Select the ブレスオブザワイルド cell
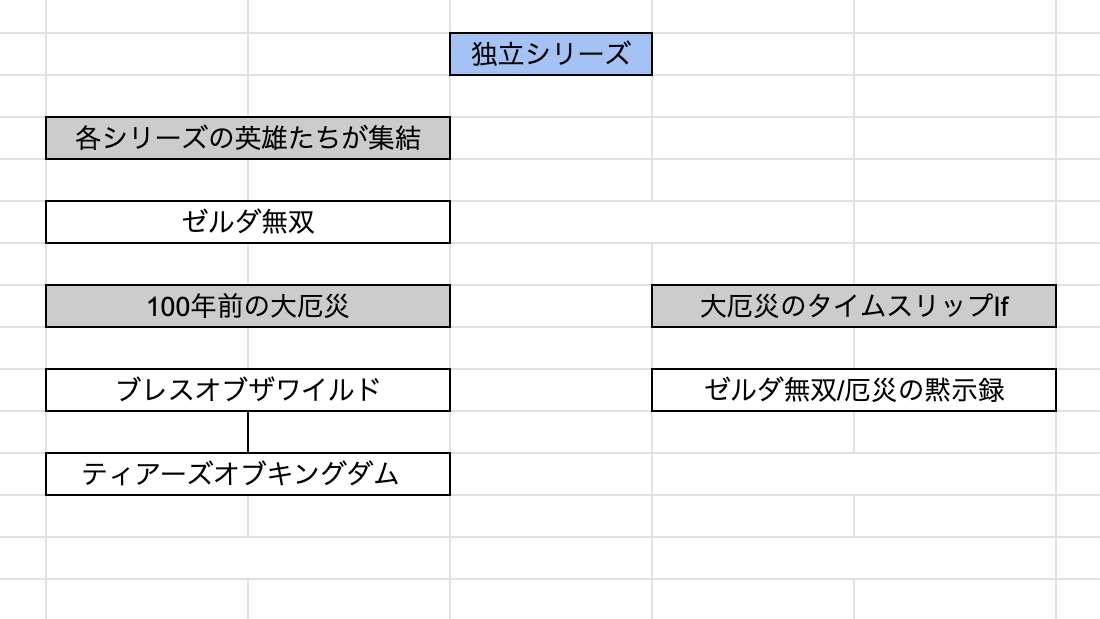This screenshot has width=1100, height=619. (x=248, y=390)
